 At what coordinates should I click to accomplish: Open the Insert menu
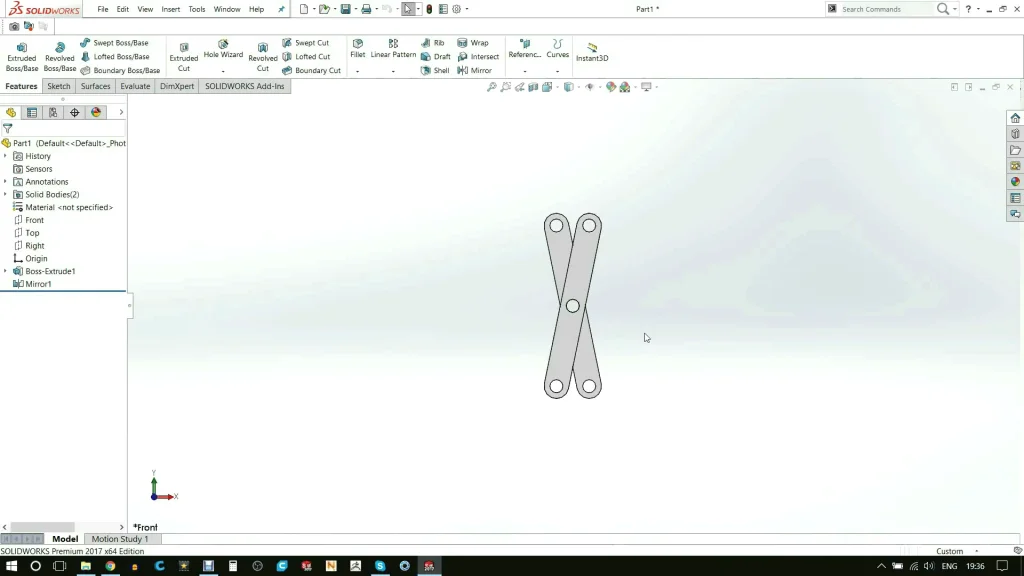coord(170,9)
